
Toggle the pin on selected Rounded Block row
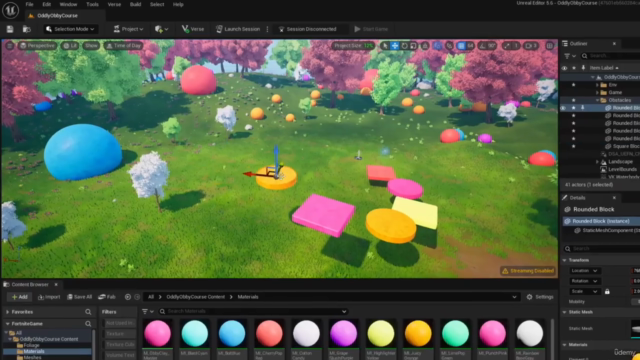[583, 108]
